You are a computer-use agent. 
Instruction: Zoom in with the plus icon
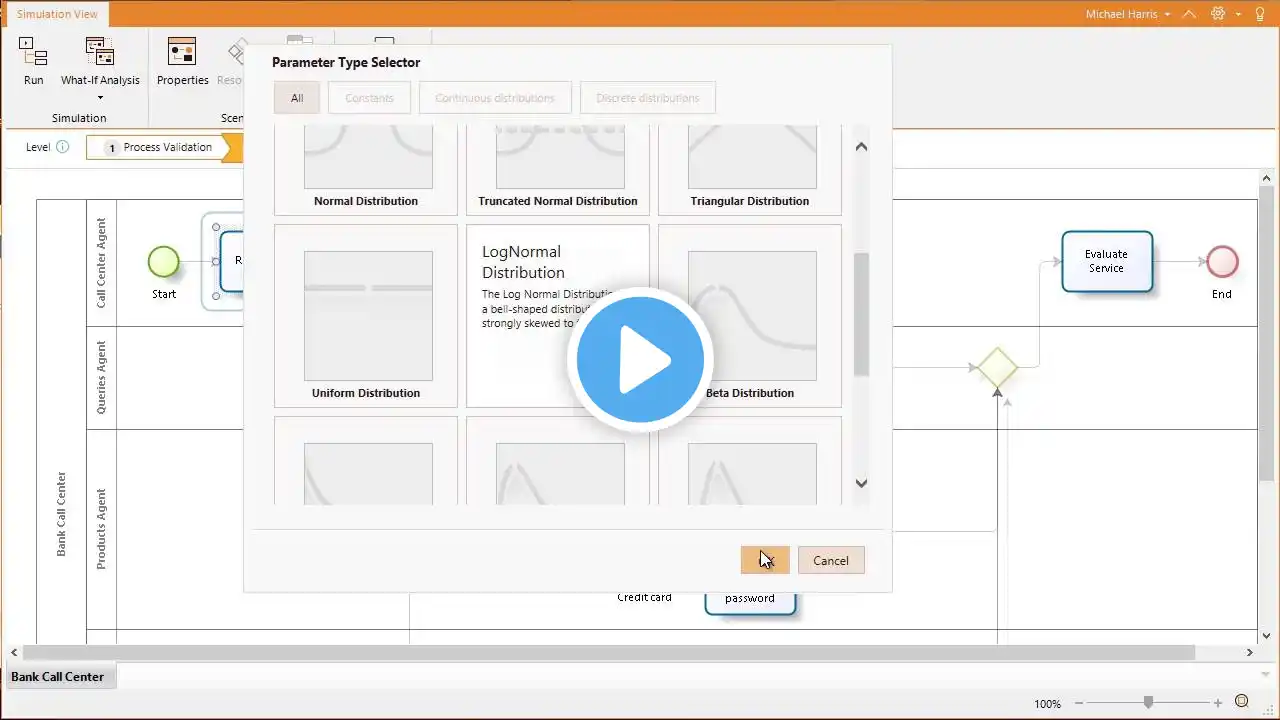click(x=1218, y=703)
